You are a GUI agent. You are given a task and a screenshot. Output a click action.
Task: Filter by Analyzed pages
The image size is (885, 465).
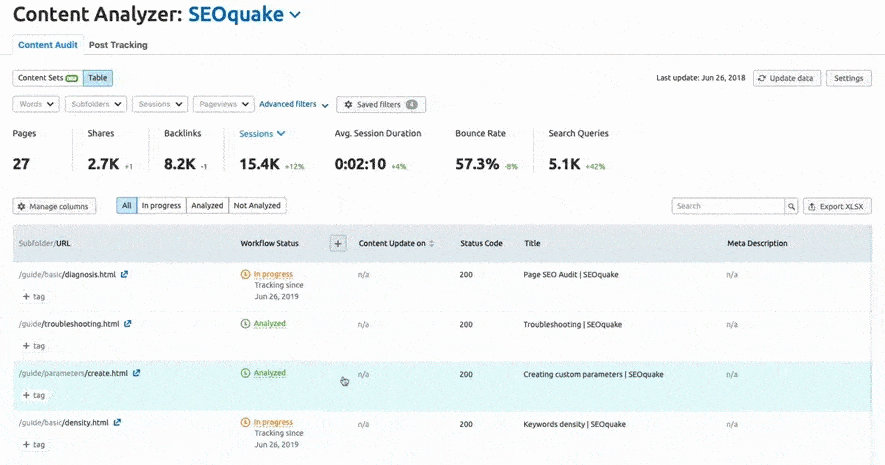point(207,206)
